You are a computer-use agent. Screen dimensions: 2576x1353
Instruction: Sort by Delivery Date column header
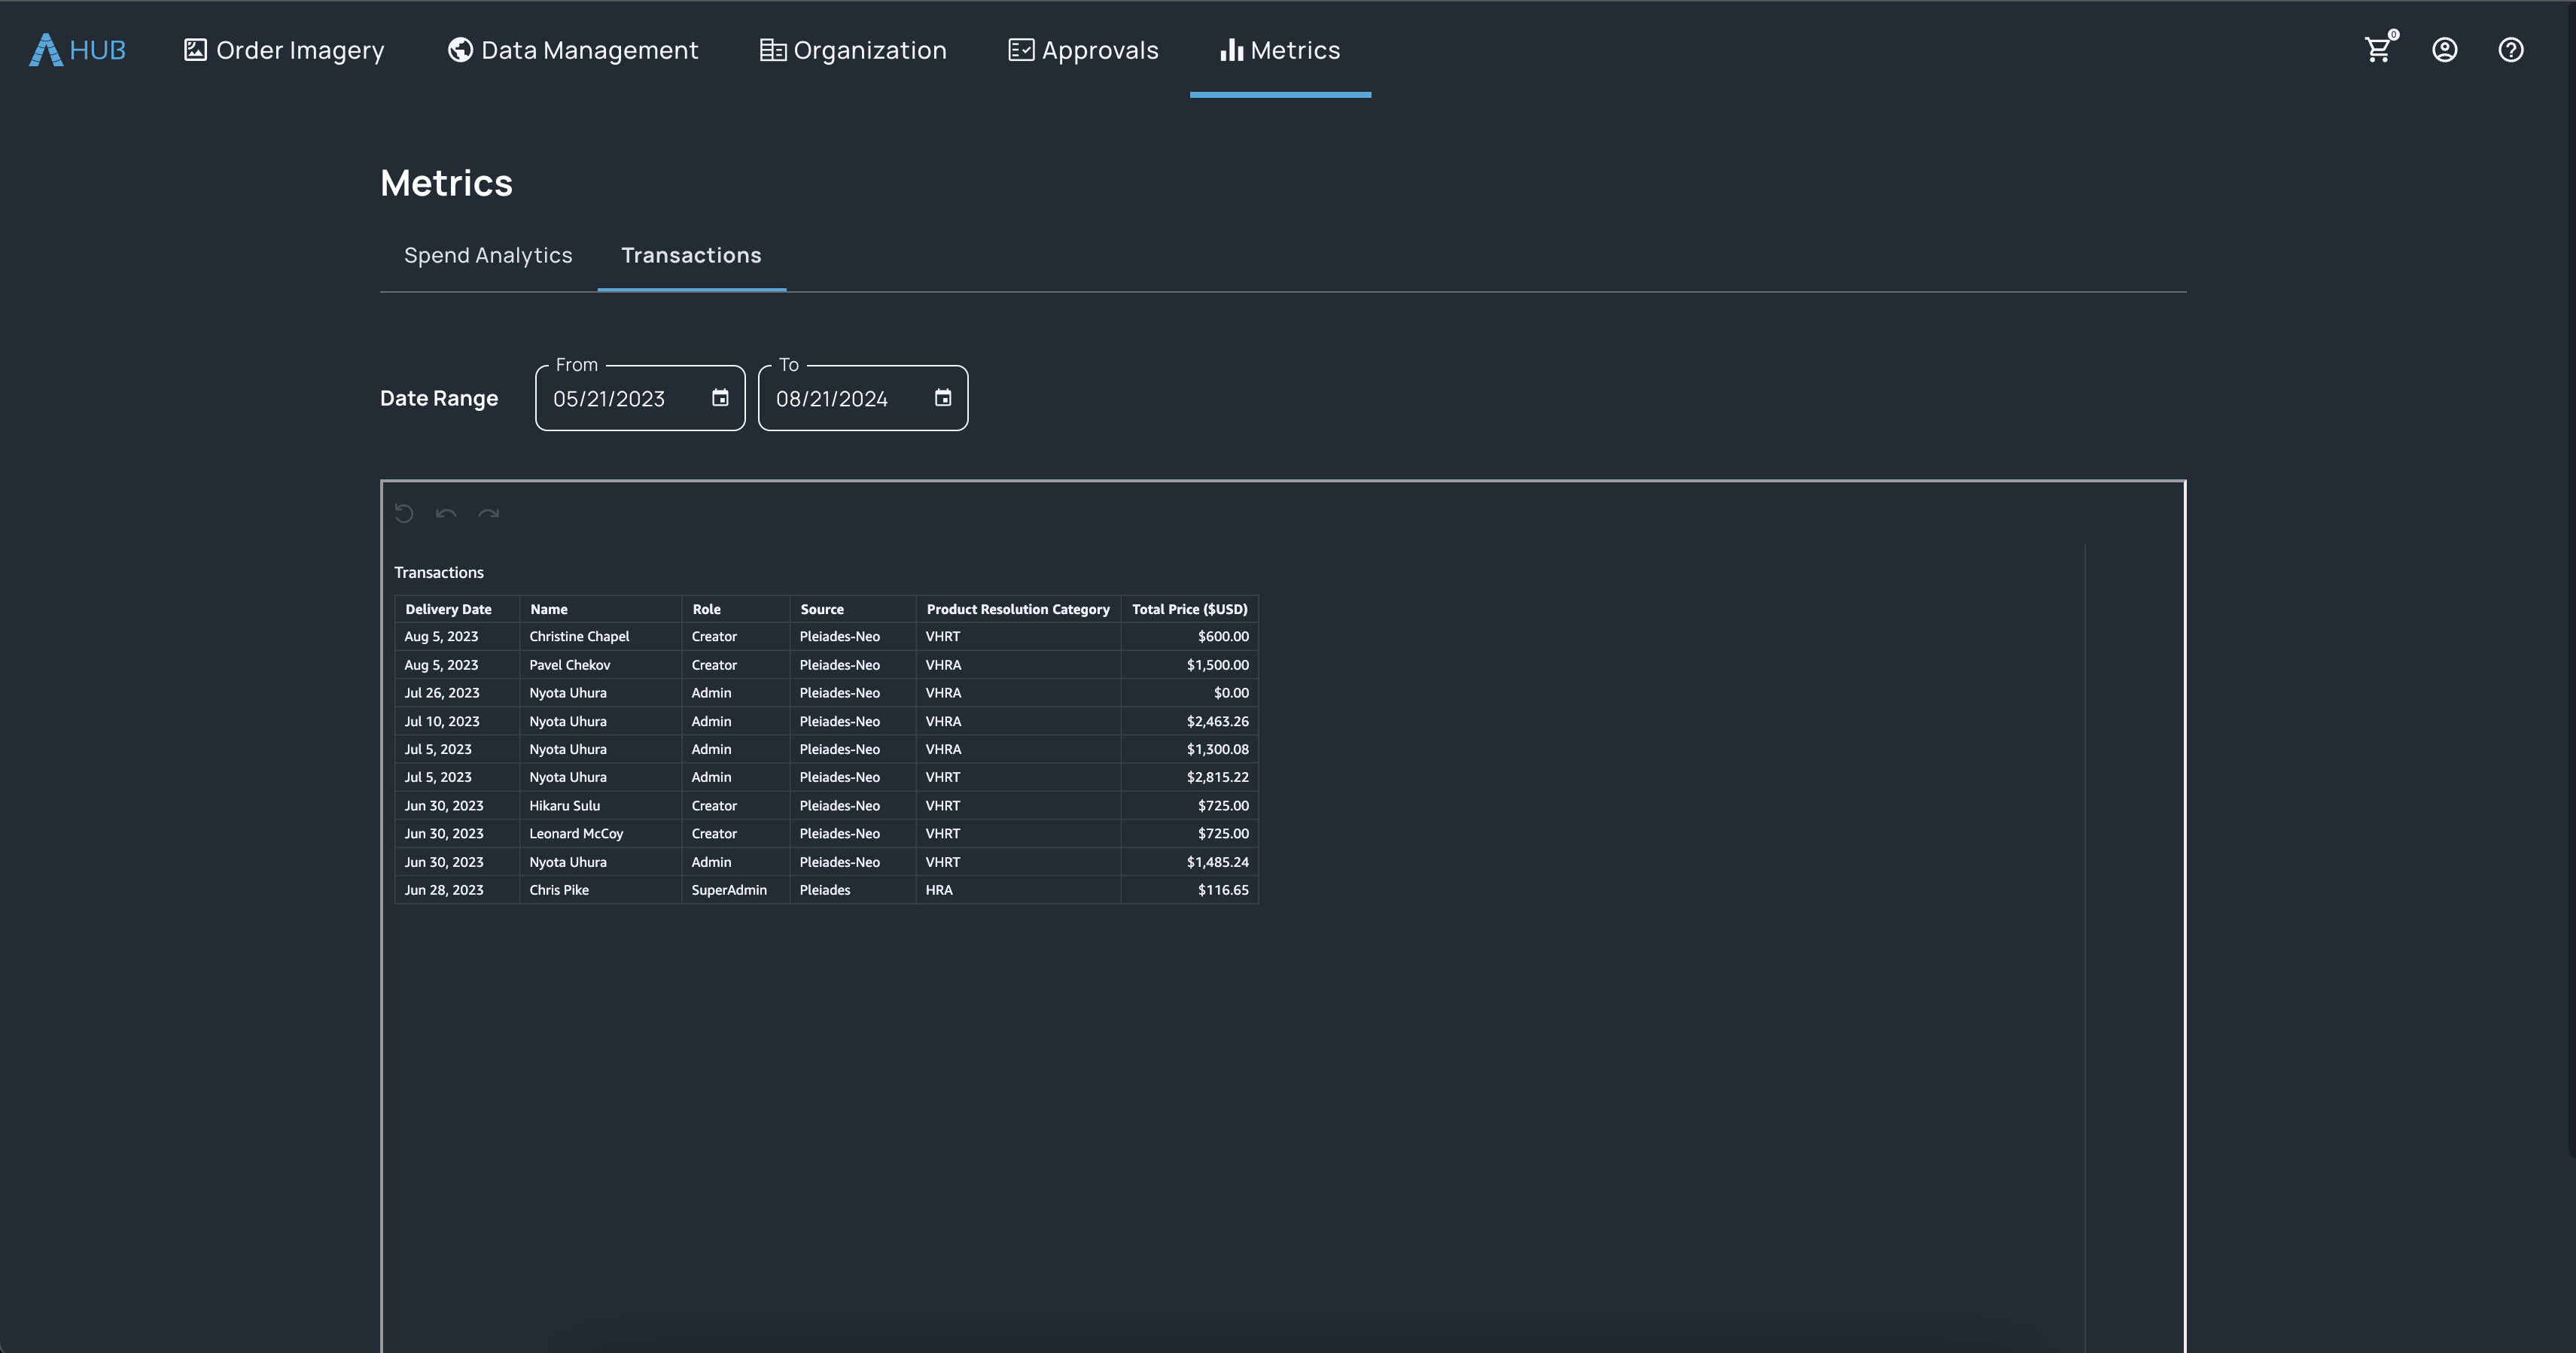448,609
